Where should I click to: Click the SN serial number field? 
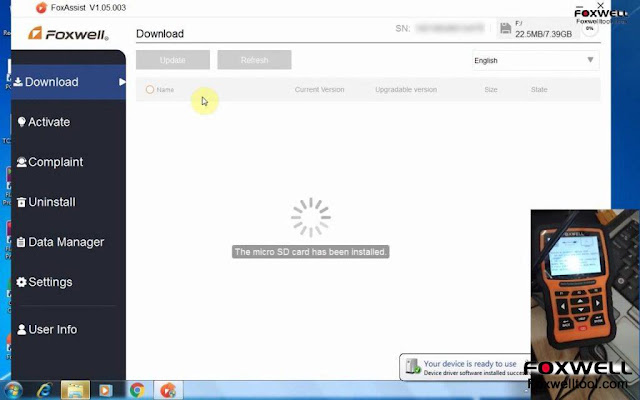click(449, 28)
